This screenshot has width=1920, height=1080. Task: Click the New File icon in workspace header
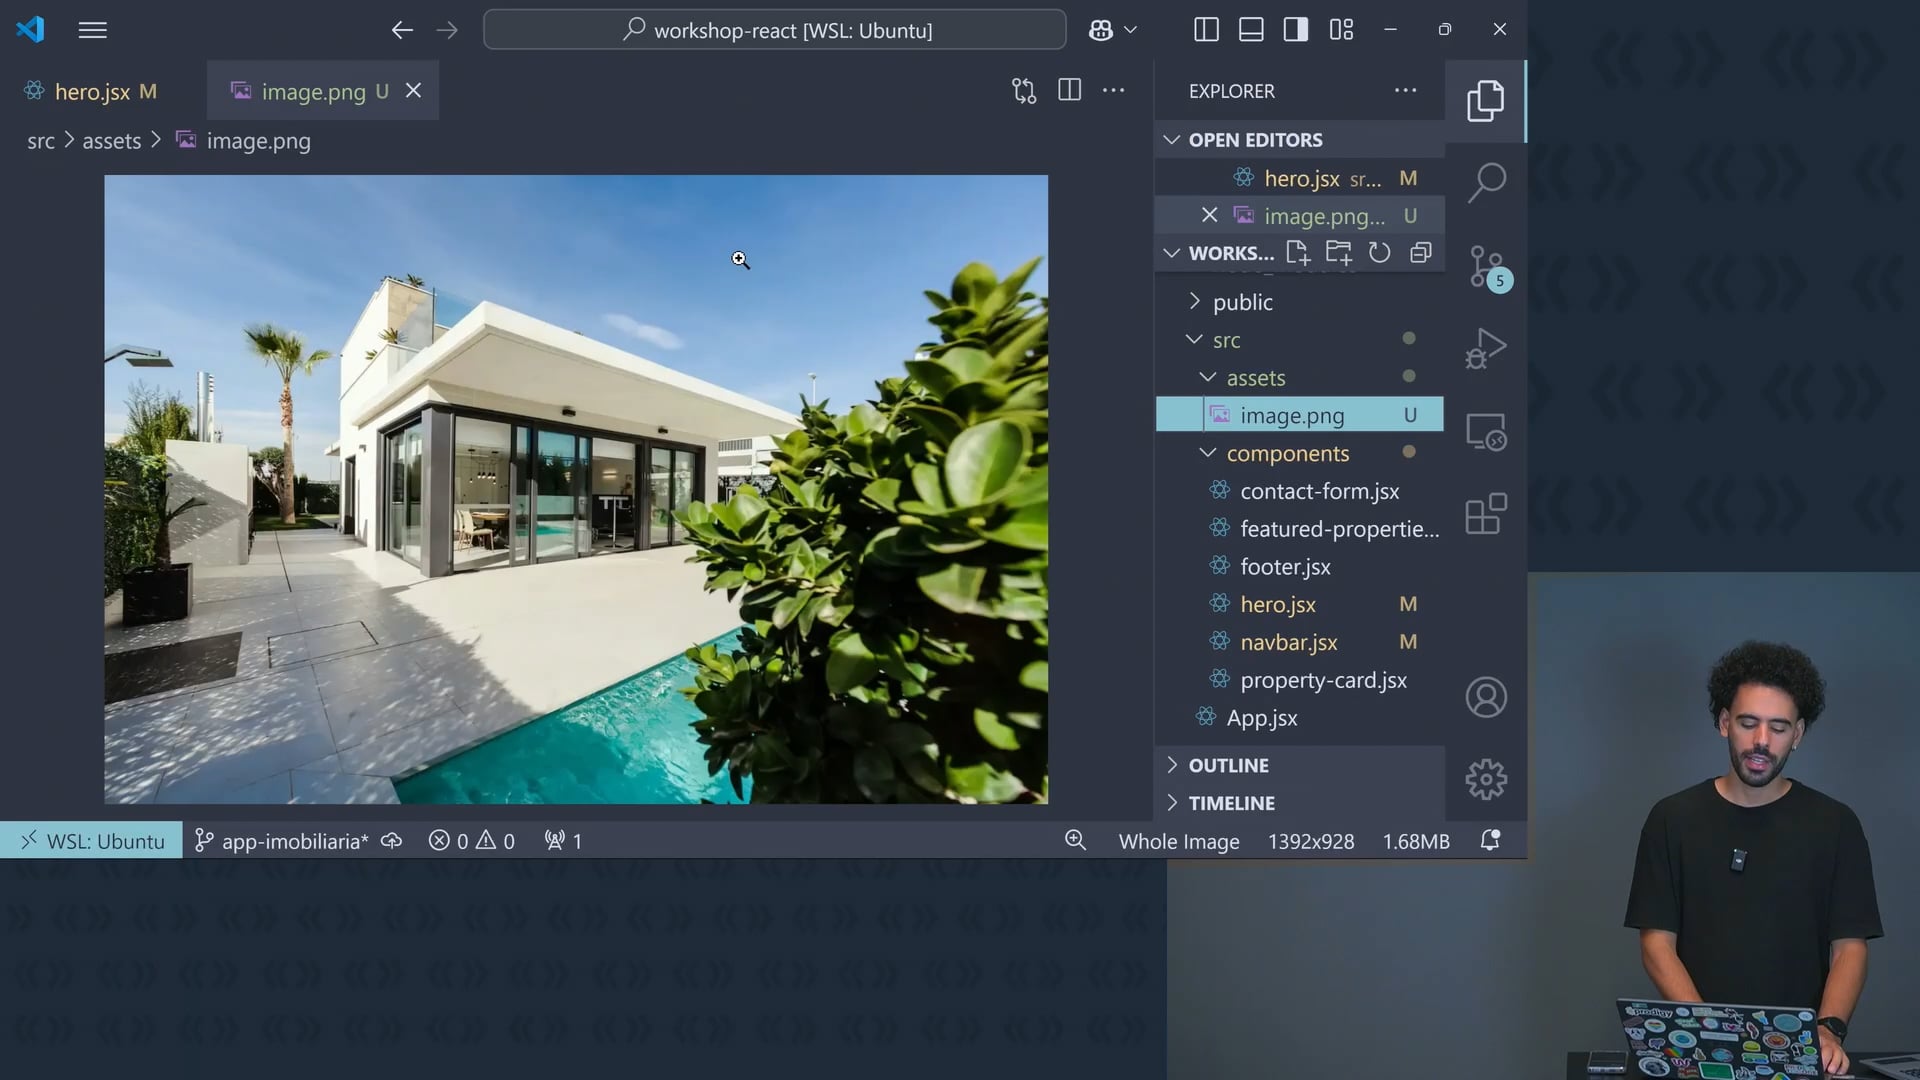coord(1297,253)
